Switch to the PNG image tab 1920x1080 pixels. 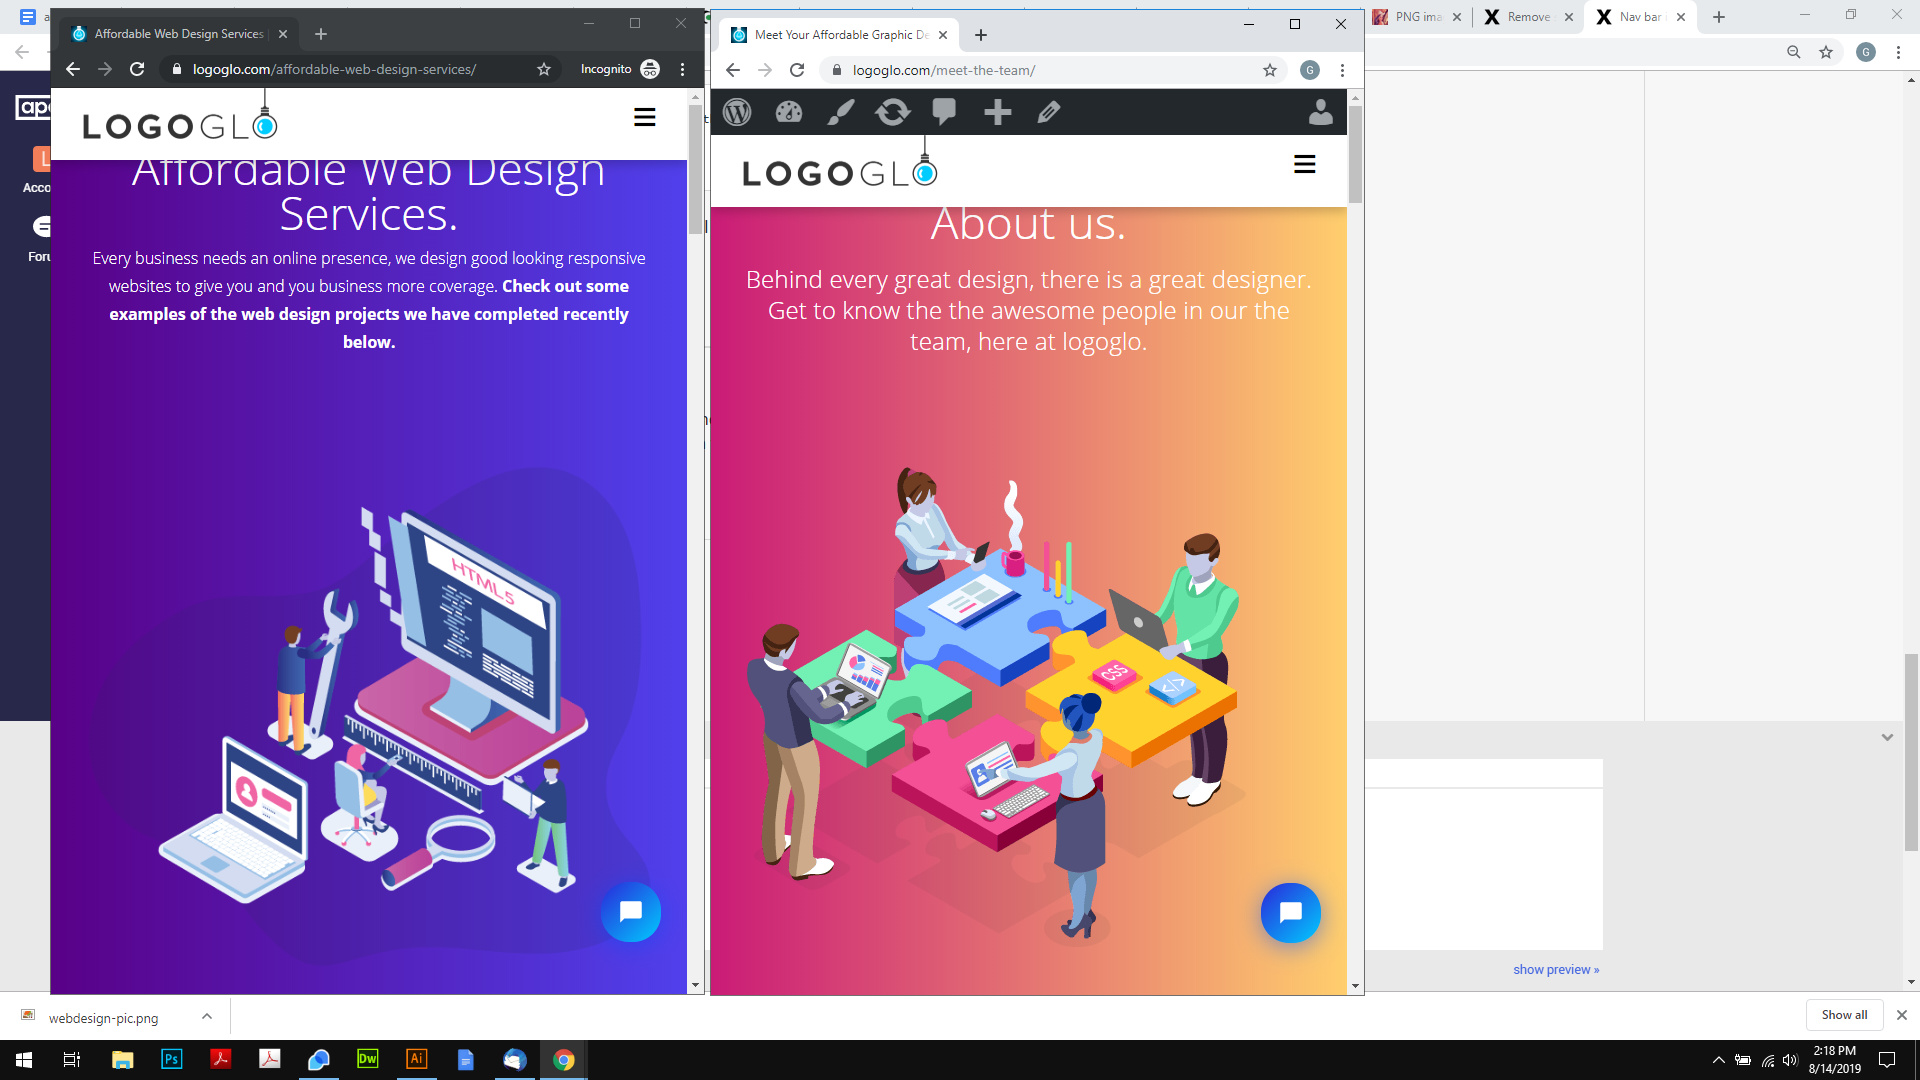coord(1417,17)
